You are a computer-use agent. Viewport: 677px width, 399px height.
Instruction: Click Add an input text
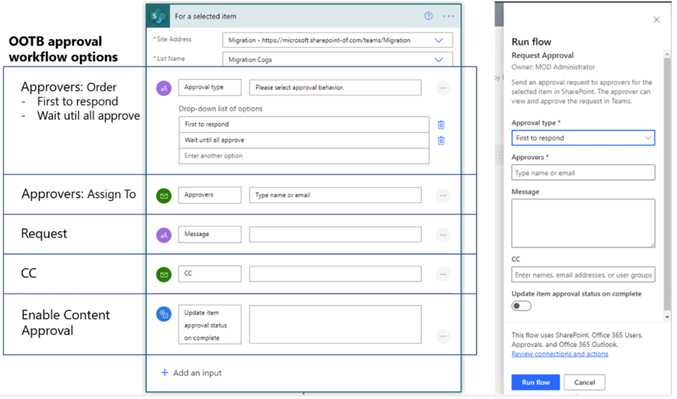tap(197, 373)
